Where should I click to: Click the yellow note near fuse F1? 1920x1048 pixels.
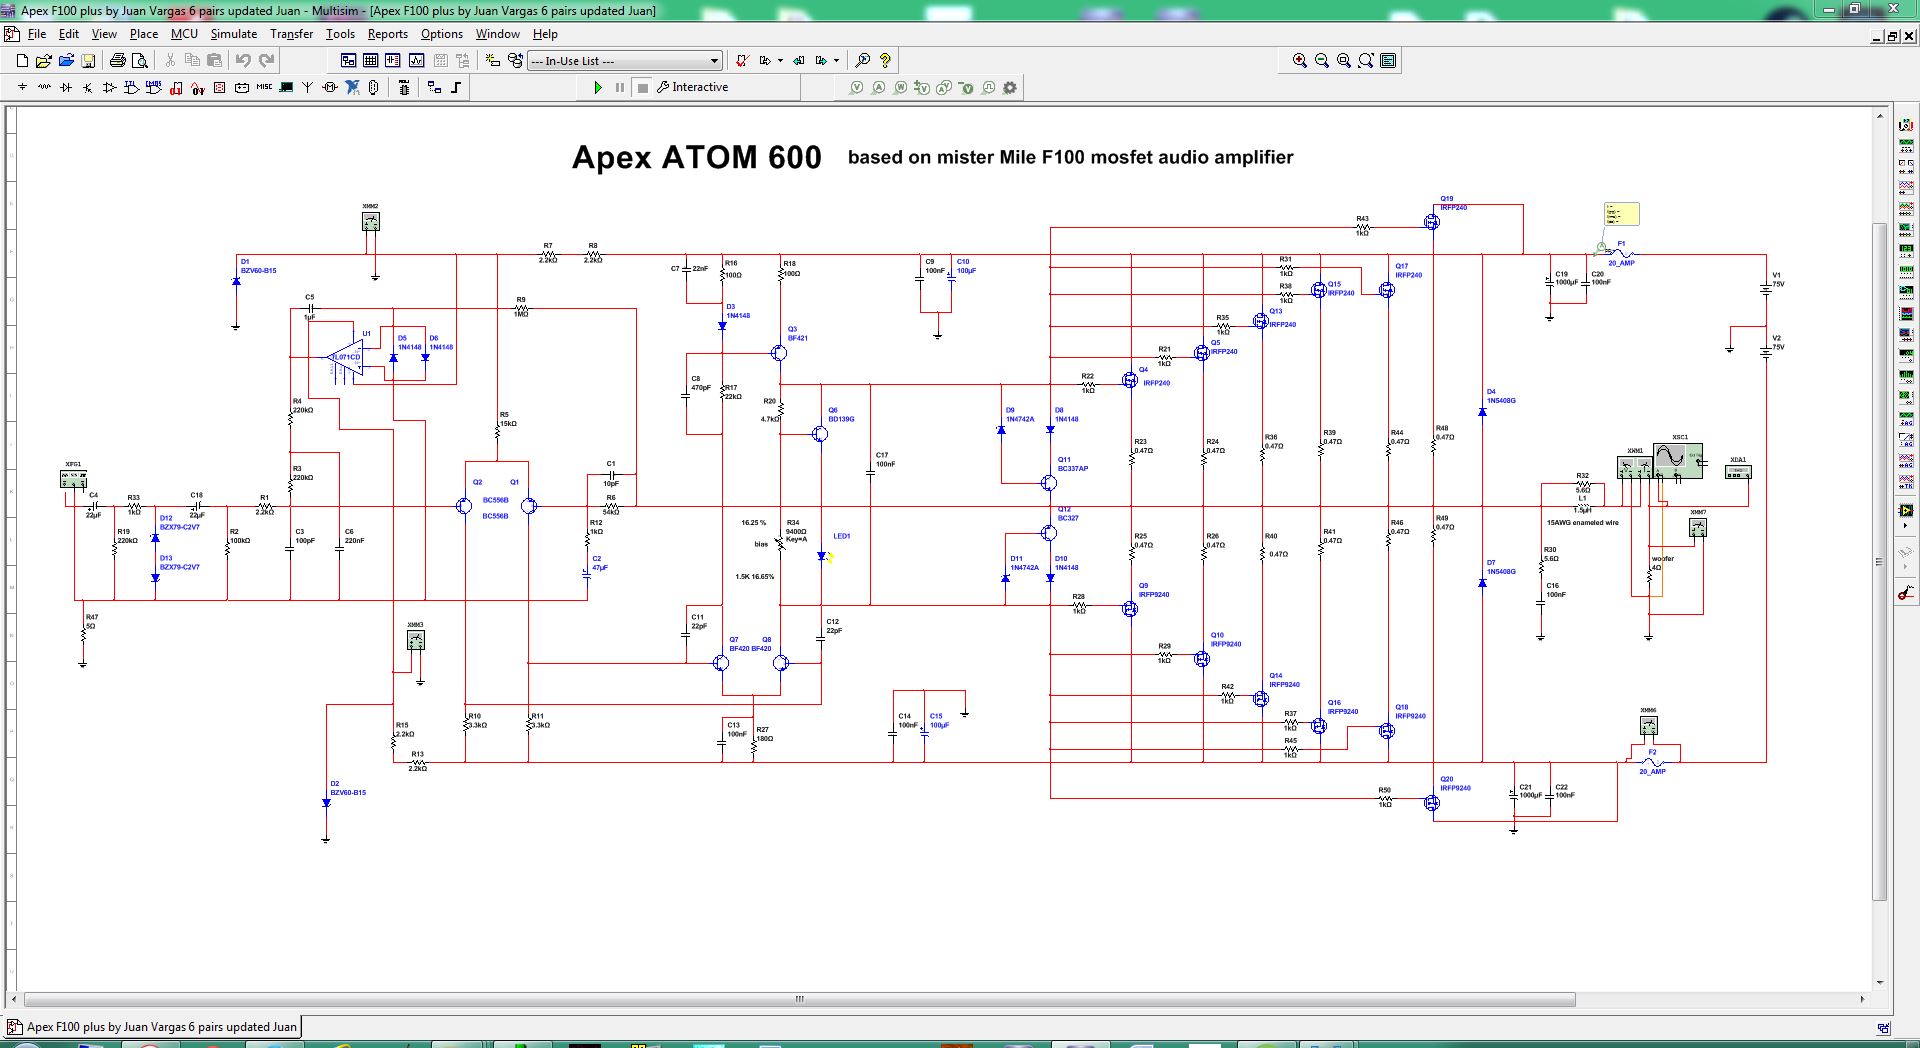click(x=1621, y=214)
